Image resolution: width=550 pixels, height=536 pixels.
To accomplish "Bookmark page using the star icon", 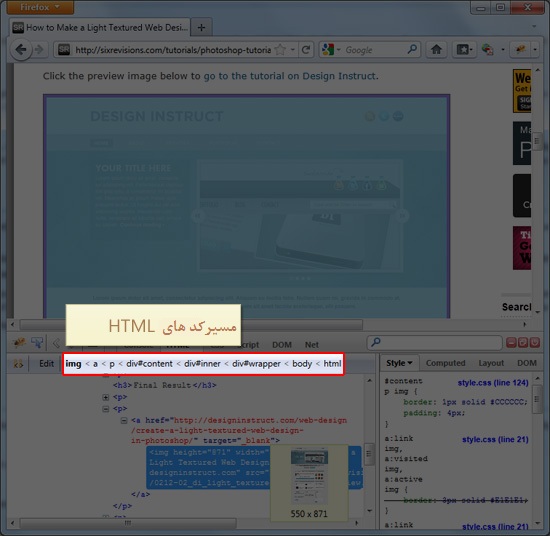I will tap(280, 50).
